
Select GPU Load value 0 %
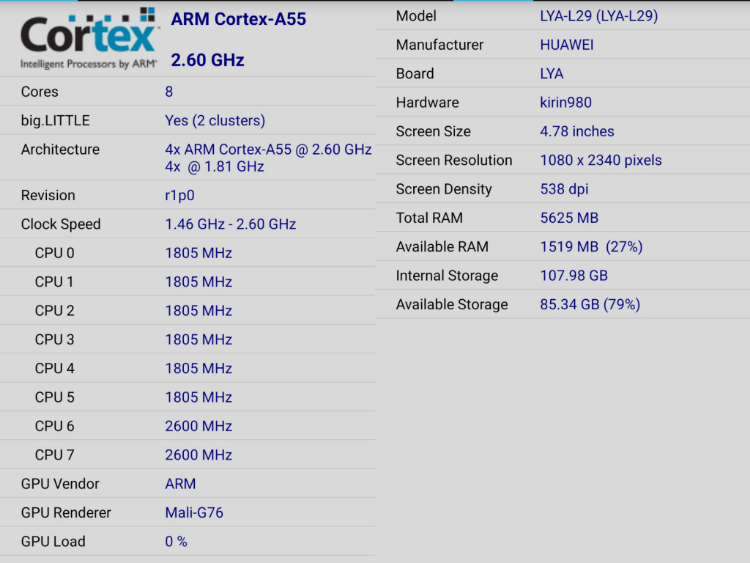point(176,541)
